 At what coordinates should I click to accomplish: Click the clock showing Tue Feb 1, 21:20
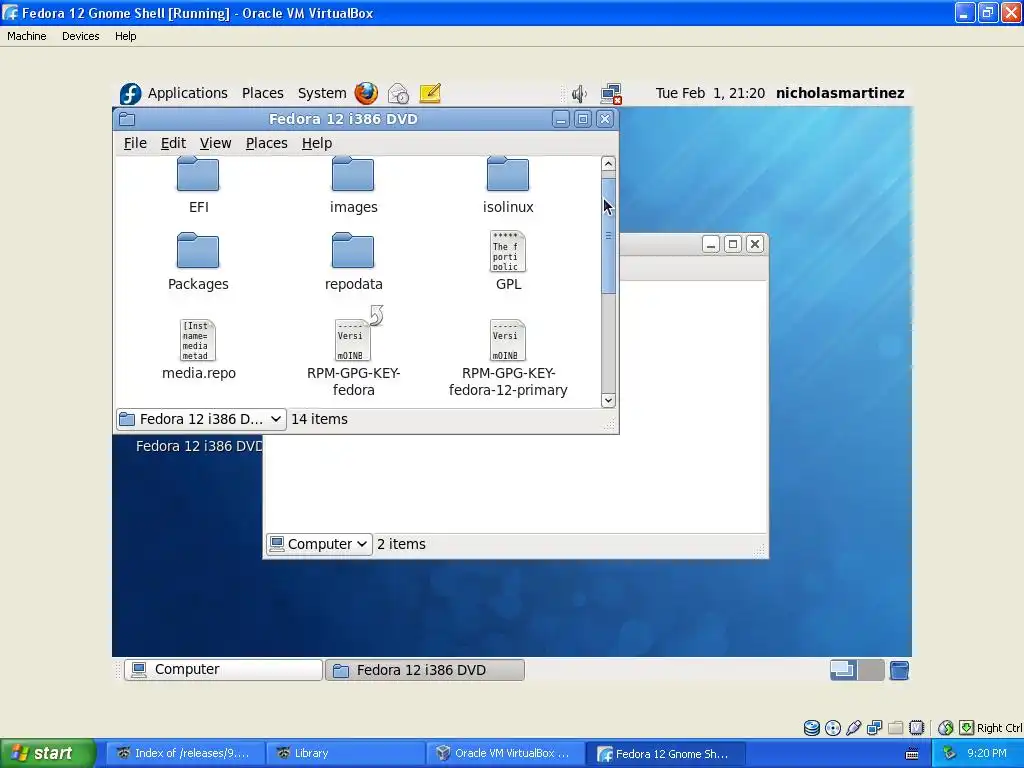[x=710, y=93]
